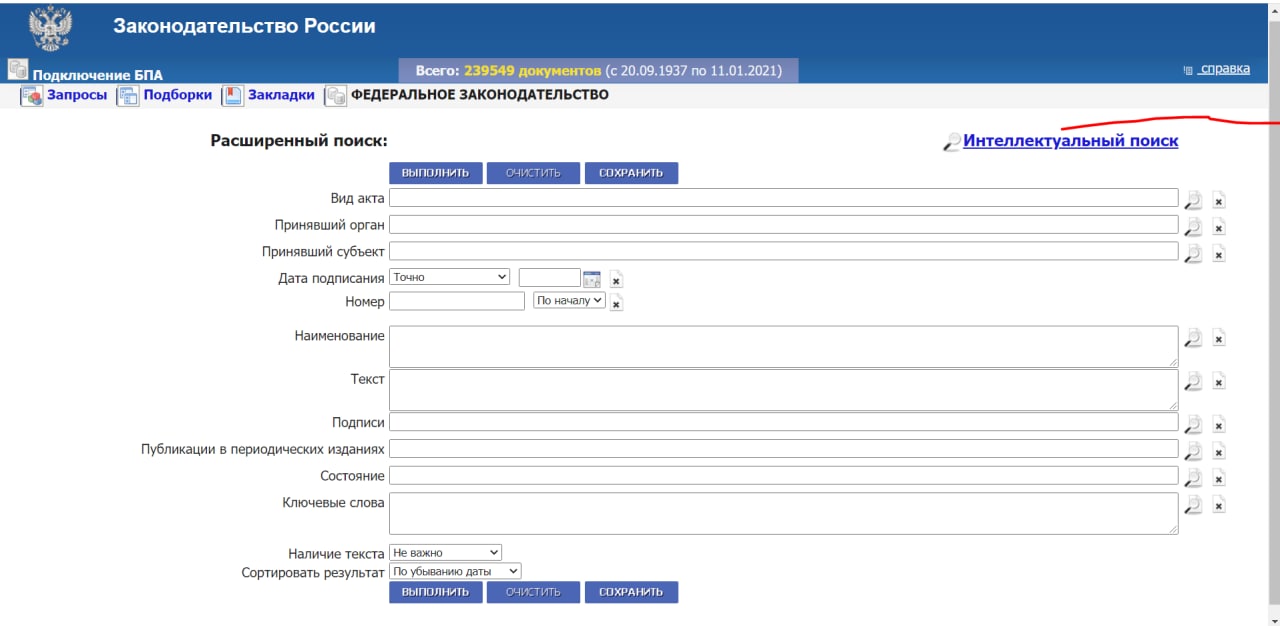The height and width of the screenshot is (626, 1280).
Task: Open the справка help link
Action: click(x=1224, y=69)
